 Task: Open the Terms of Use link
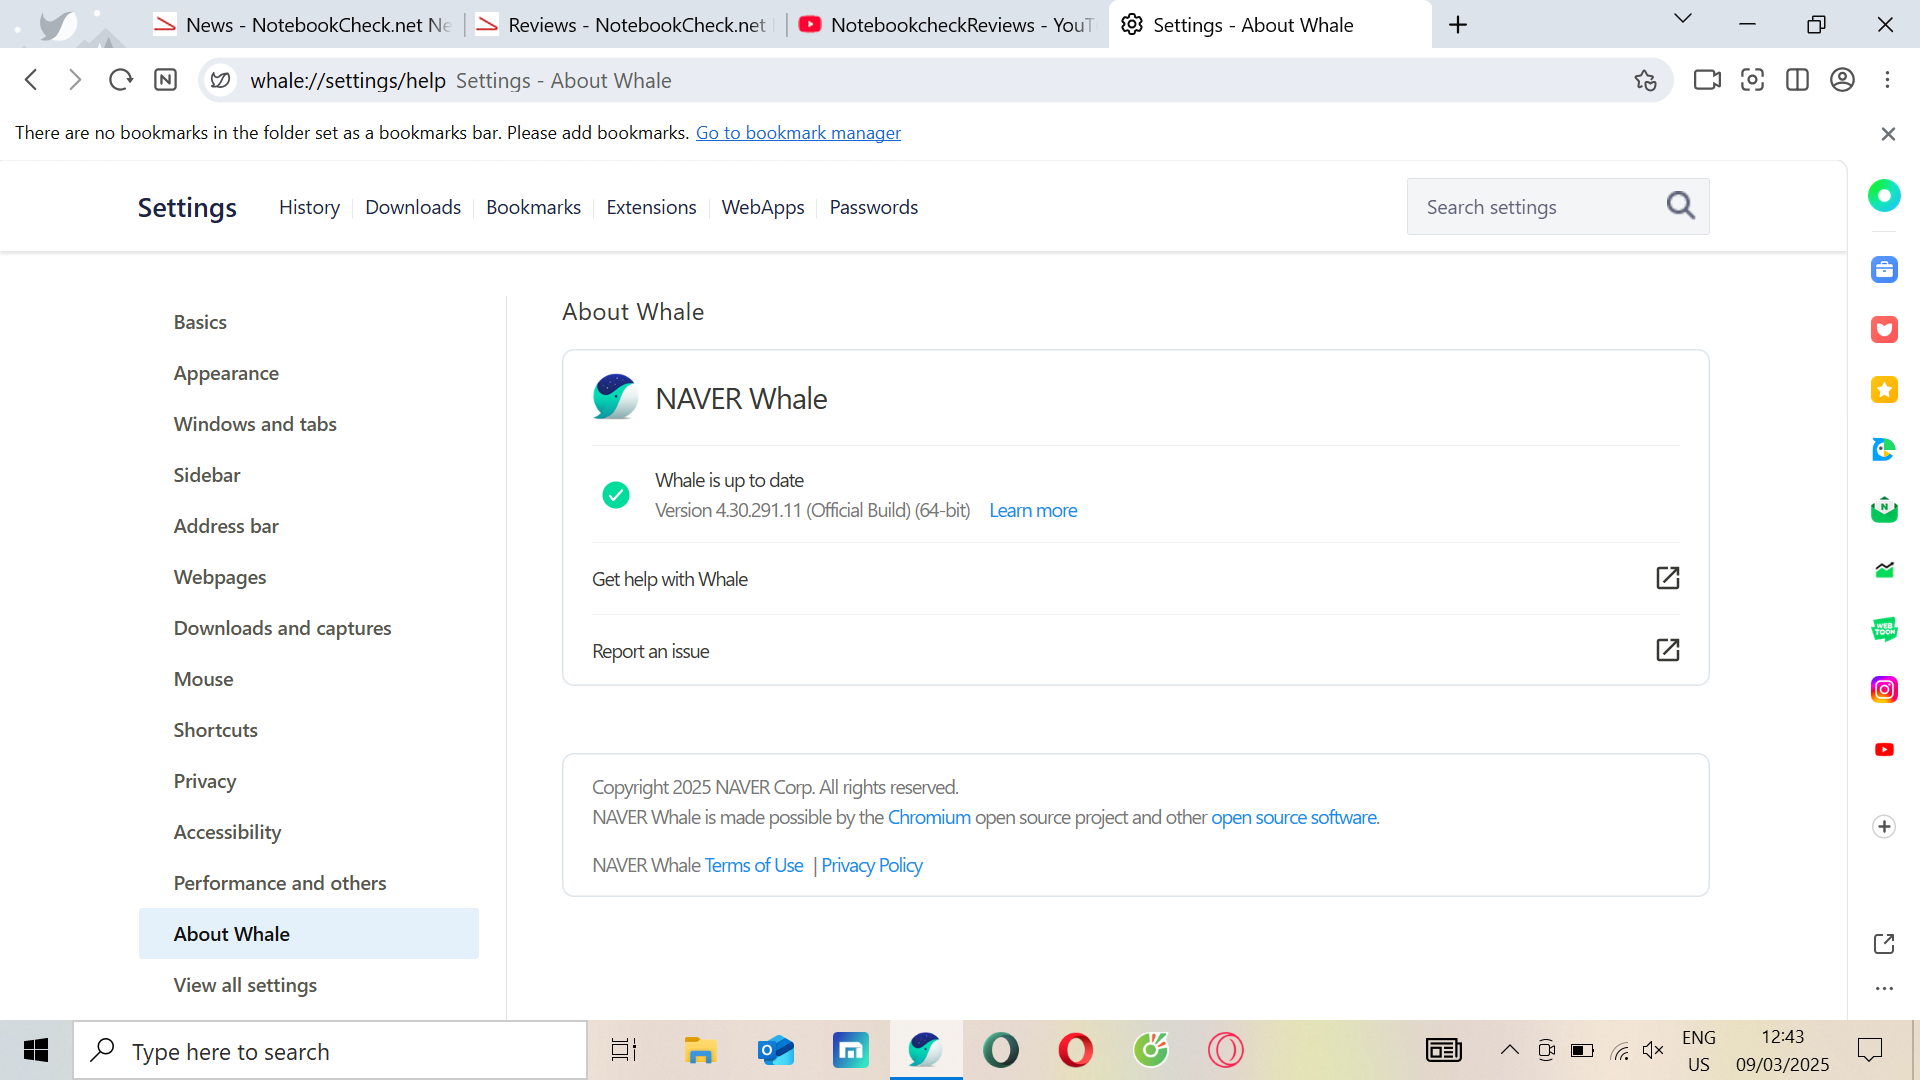coord(754,865)
